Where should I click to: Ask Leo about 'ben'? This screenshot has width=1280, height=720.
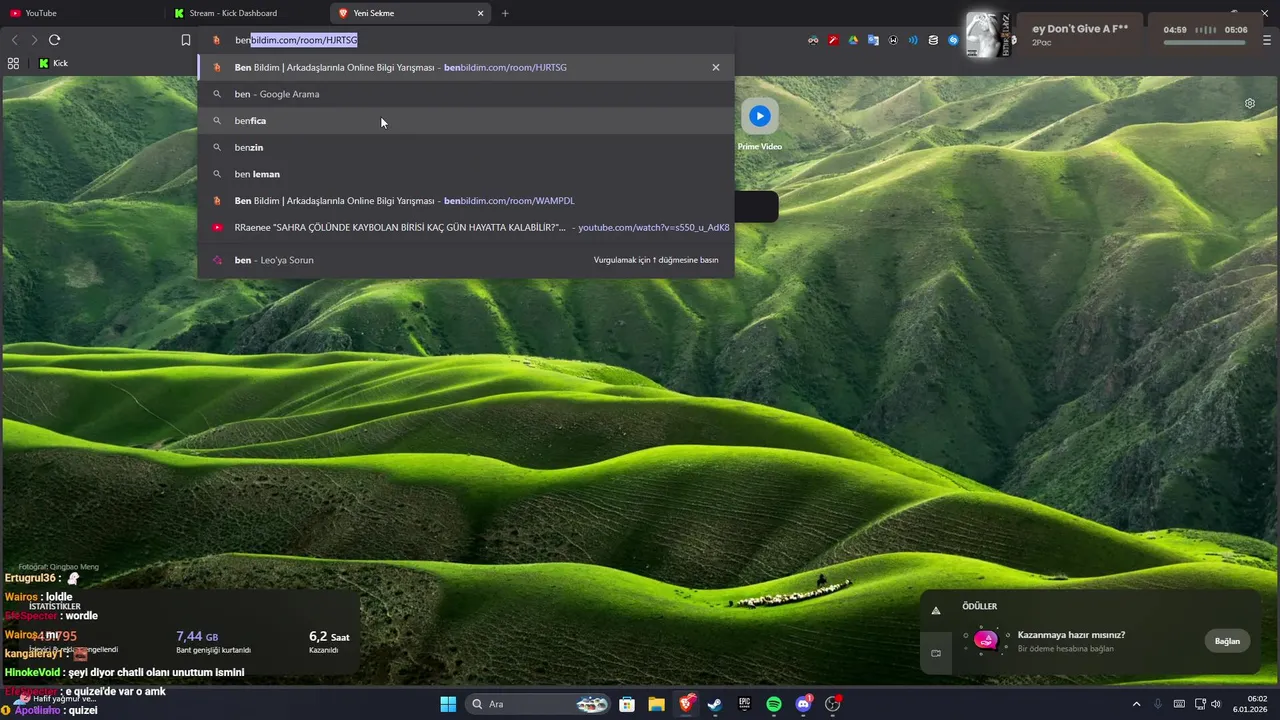pyautogui.click(x=466, y=260)
